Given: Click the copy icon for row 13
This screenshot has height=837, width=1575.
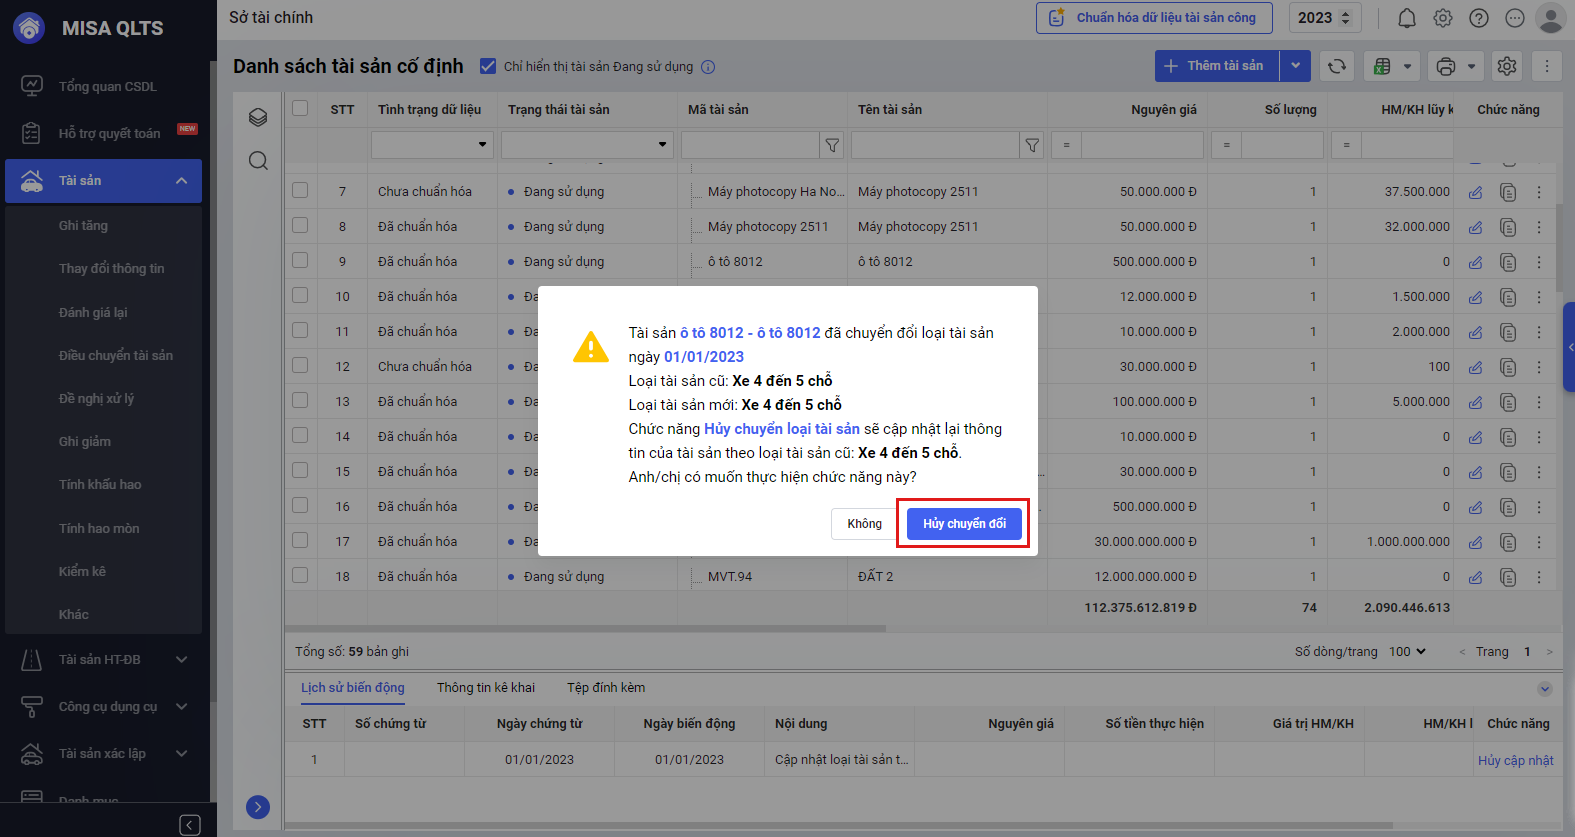Looking at the screenshot, I should tap(1508, 402).
